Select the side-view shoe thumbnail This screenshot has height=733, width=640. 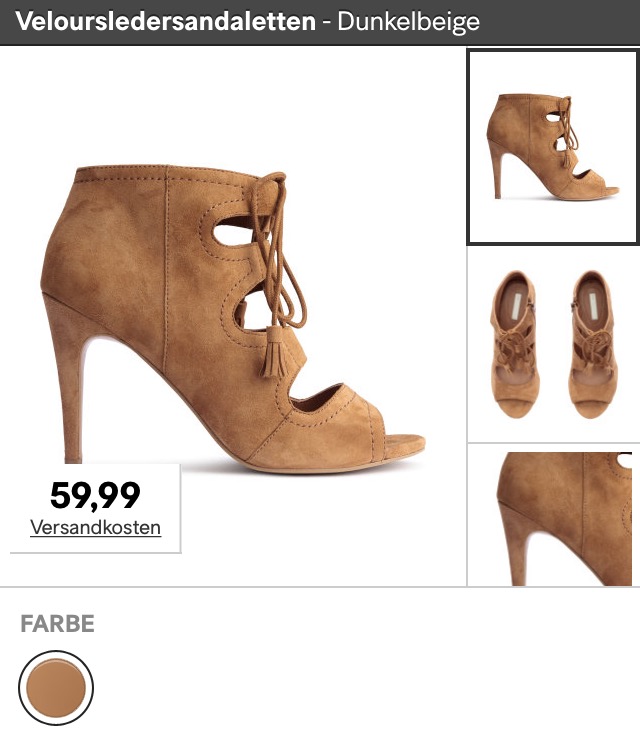point(553,147)
